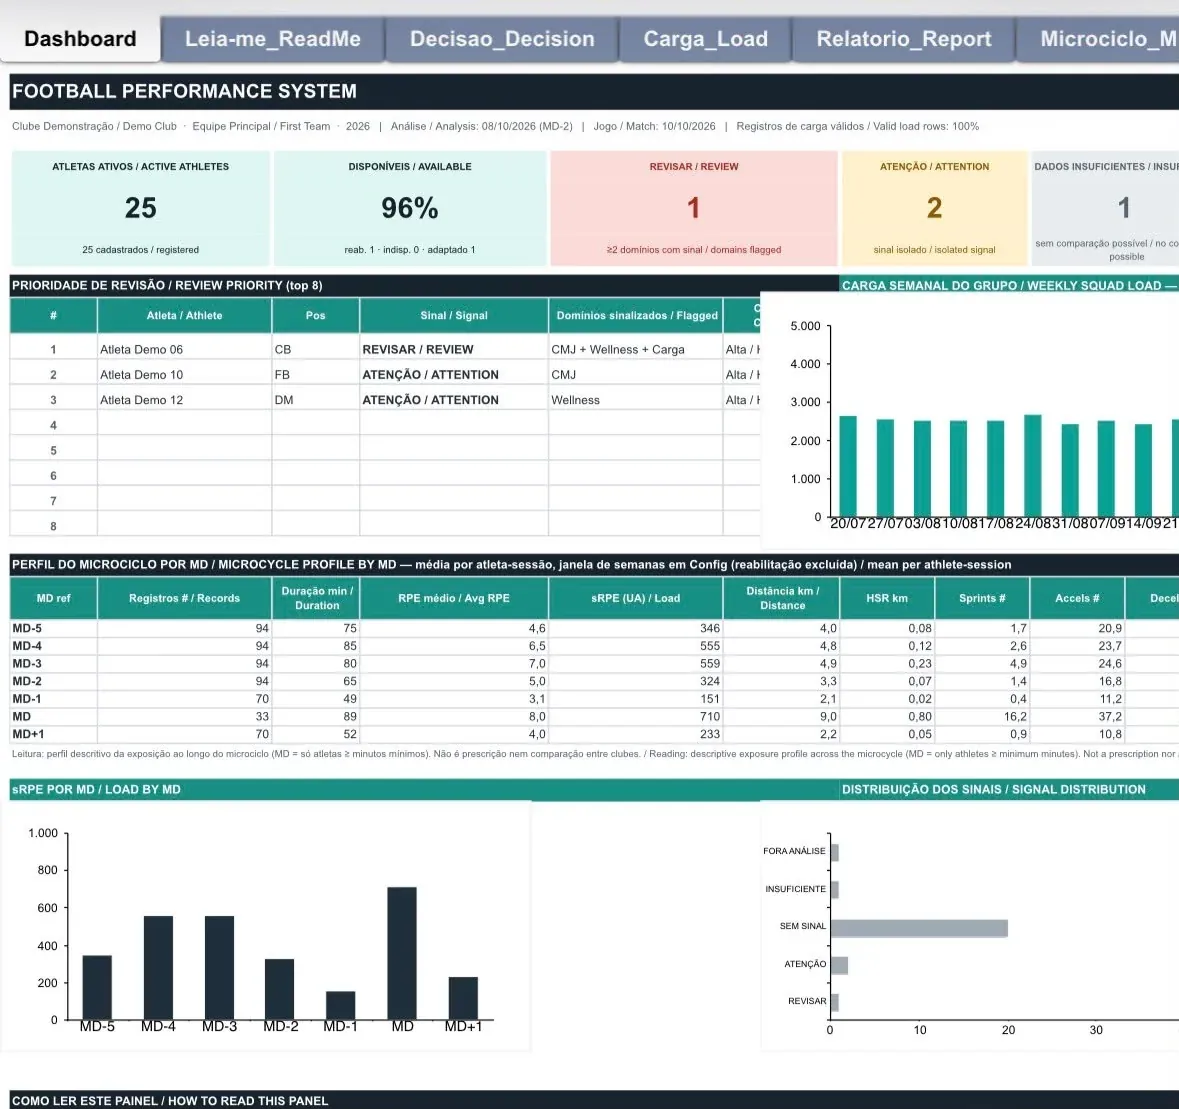Click the sRPE por MD / Load by MD heading
Screen dimensions: 1179x1109
click(96, 789)
